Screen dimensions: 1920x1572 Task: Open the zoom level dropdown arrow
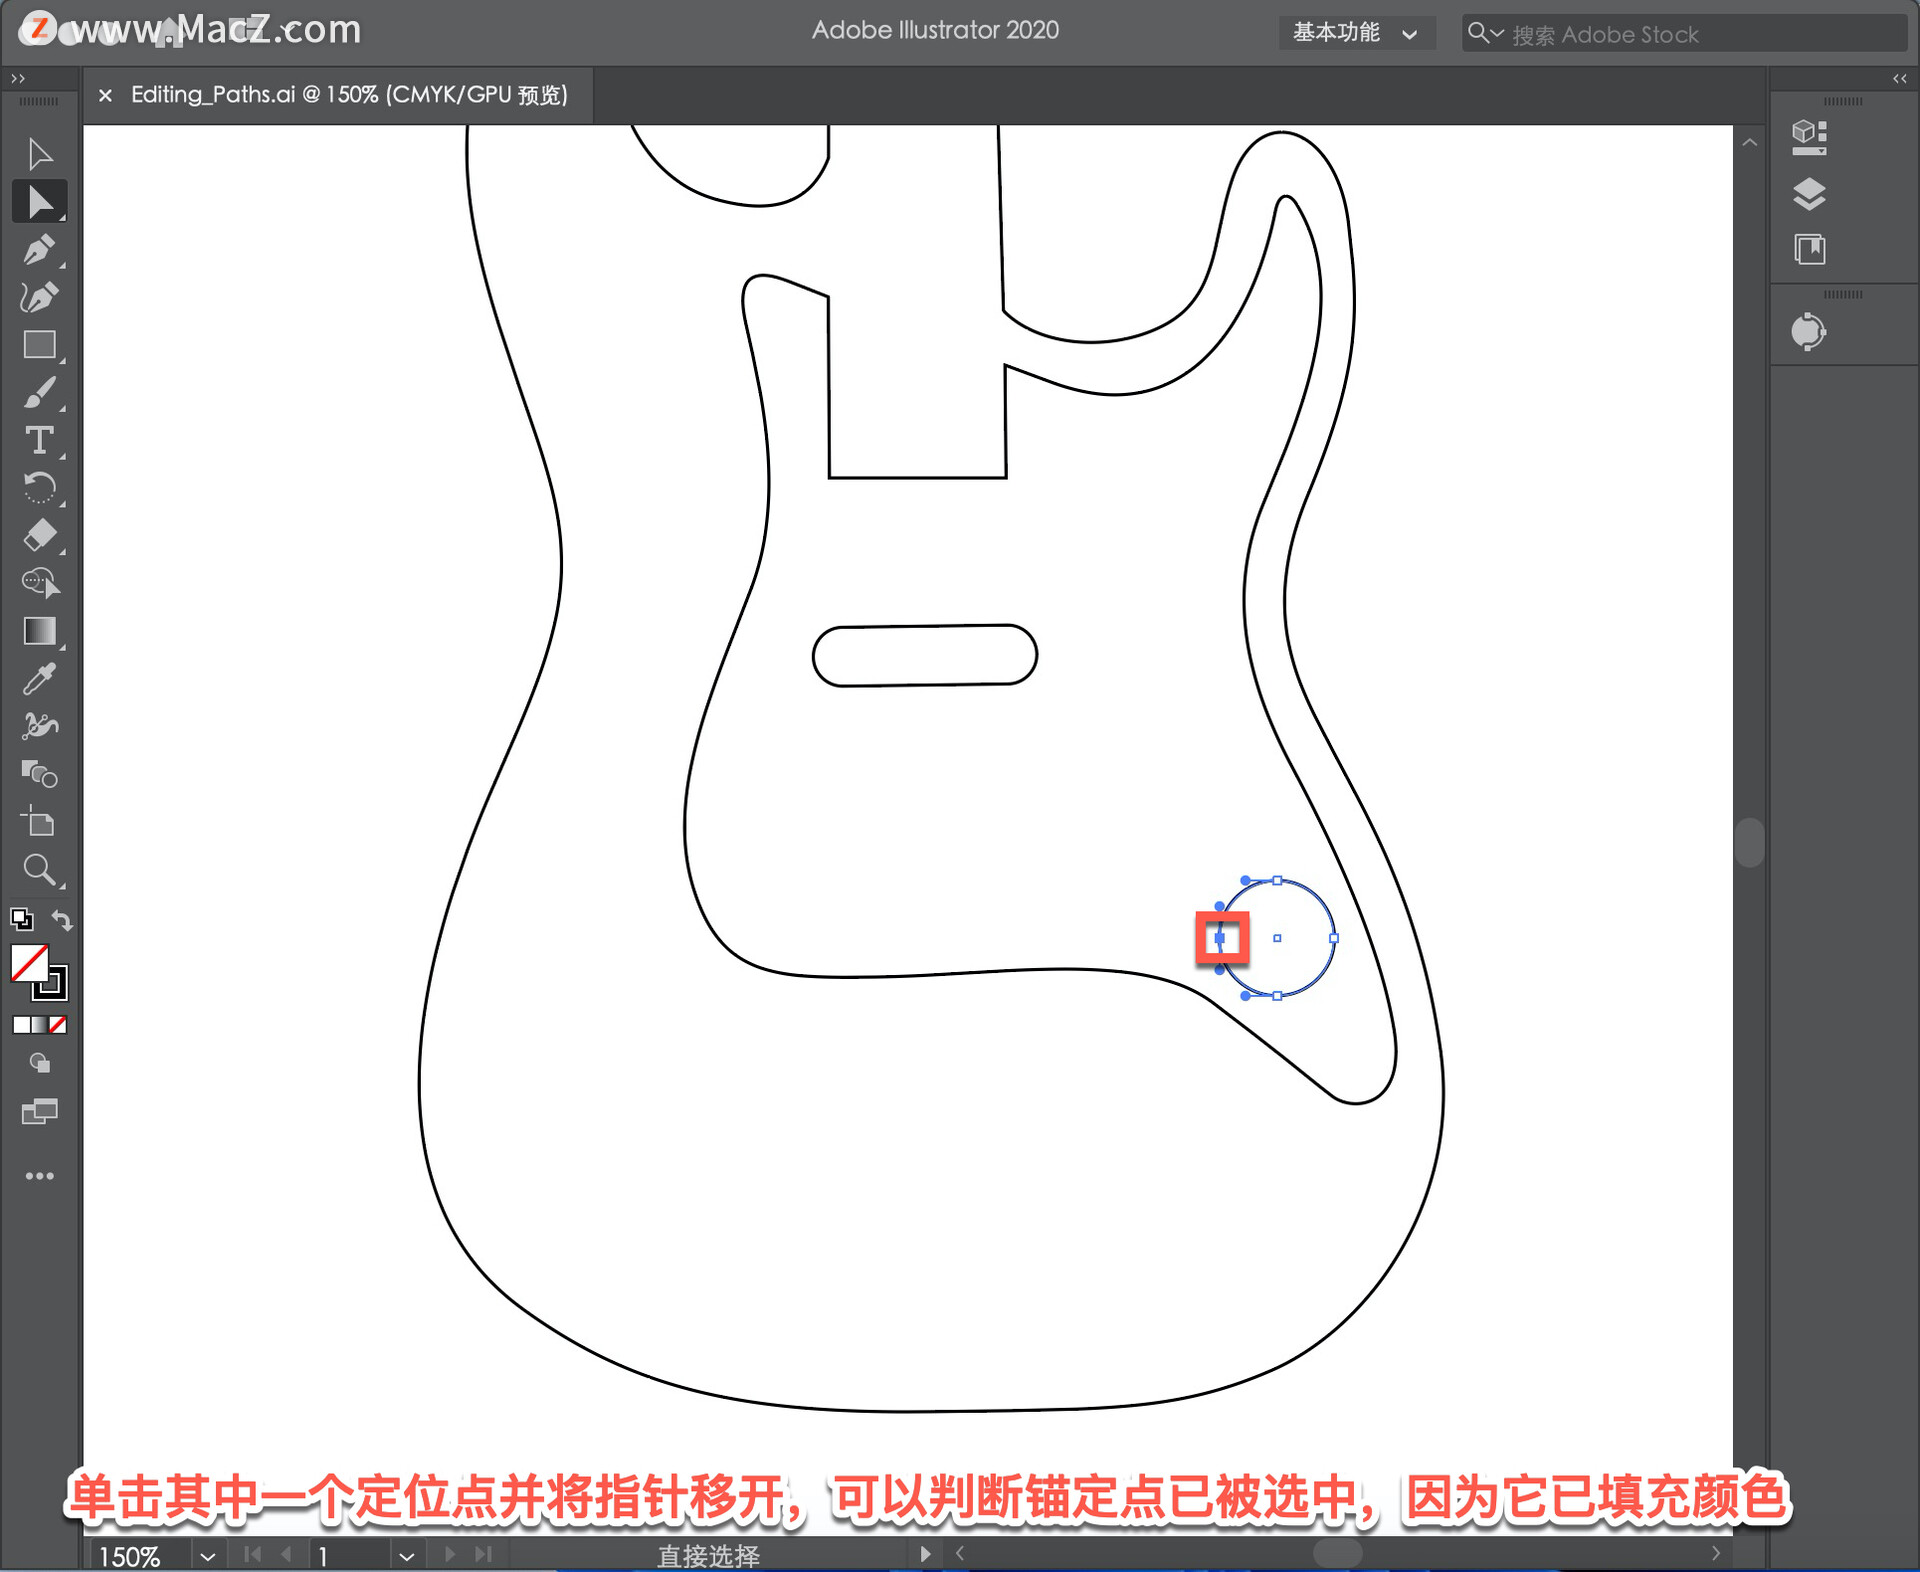click(x=207, y=1556)
